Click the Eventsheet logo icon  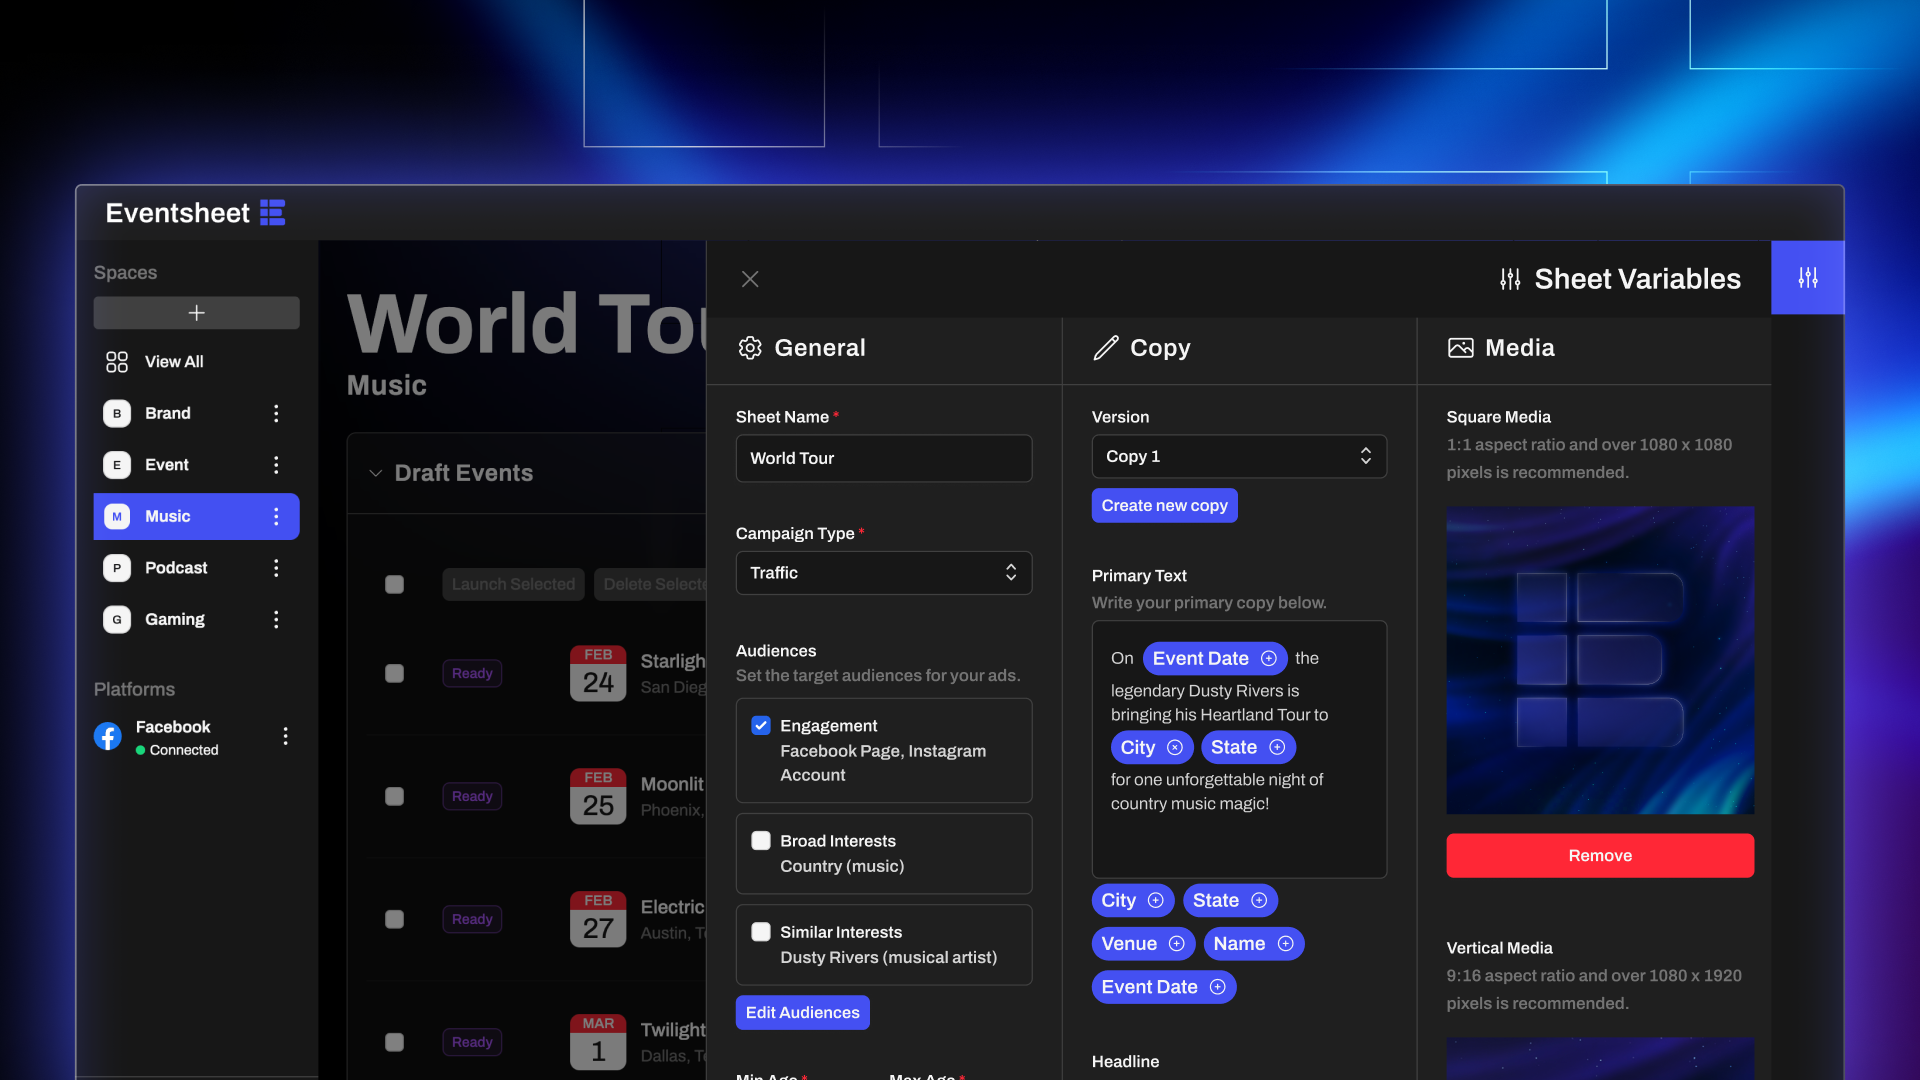point(273,212)
